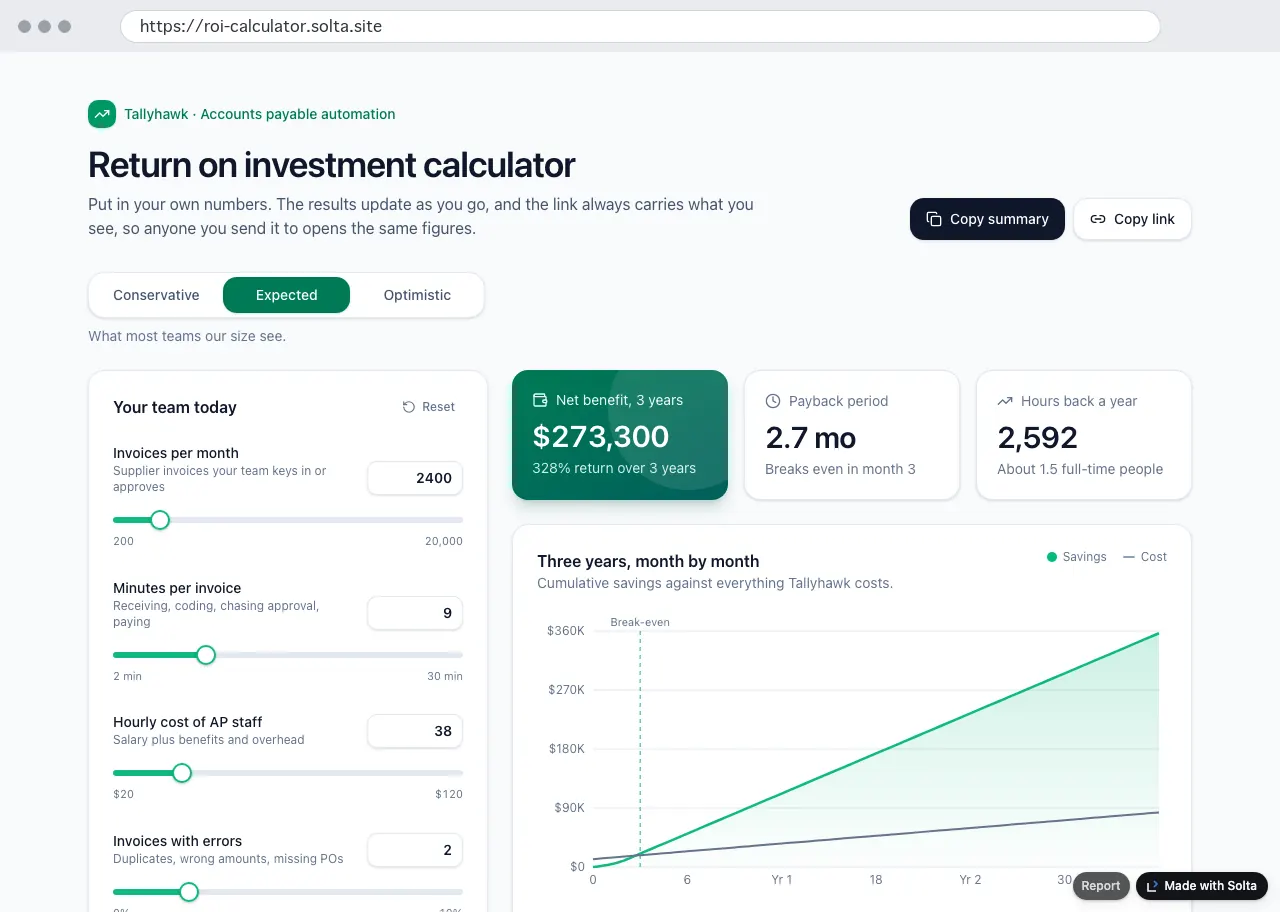Click the Break-even marker label on chart
Screen dimensions: 1280x912
640,622
